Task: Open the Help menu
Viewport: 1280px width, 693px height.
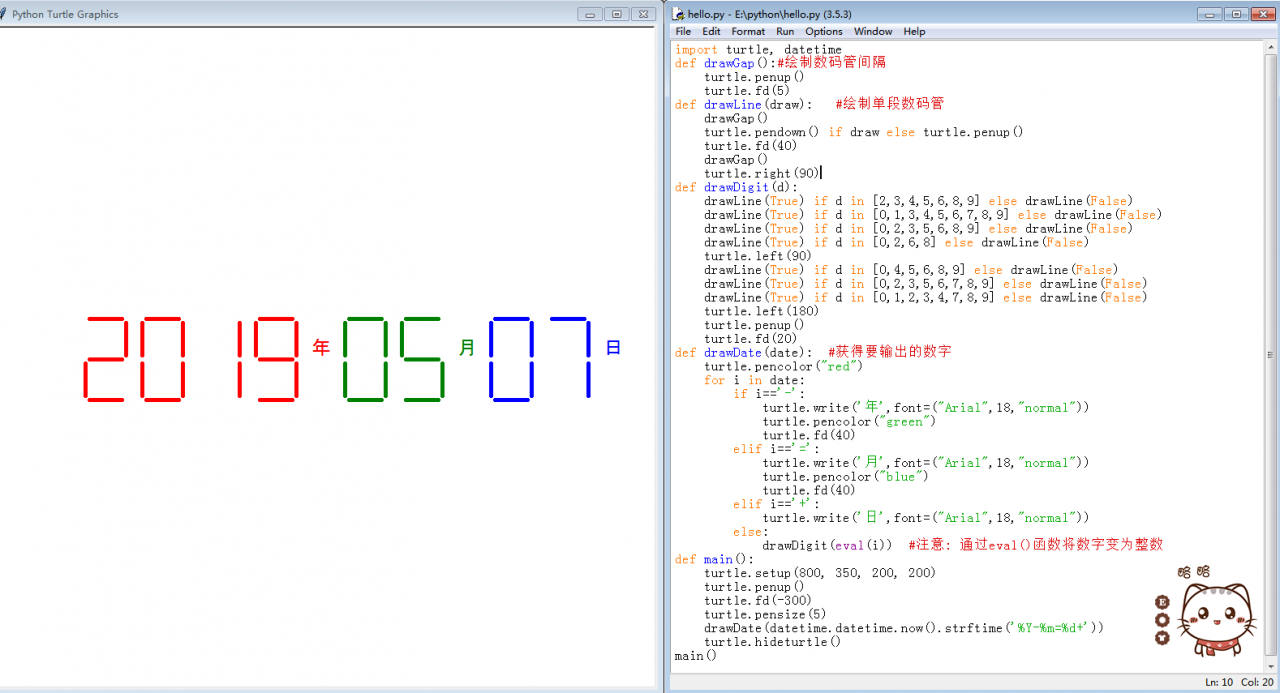Action: click(914, 31)
